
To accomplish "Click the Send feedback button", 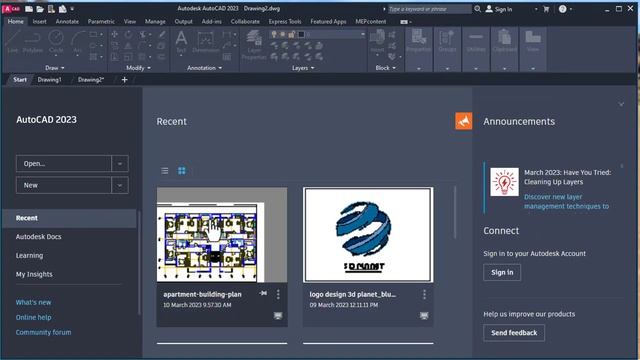I will tap(514, 333).
